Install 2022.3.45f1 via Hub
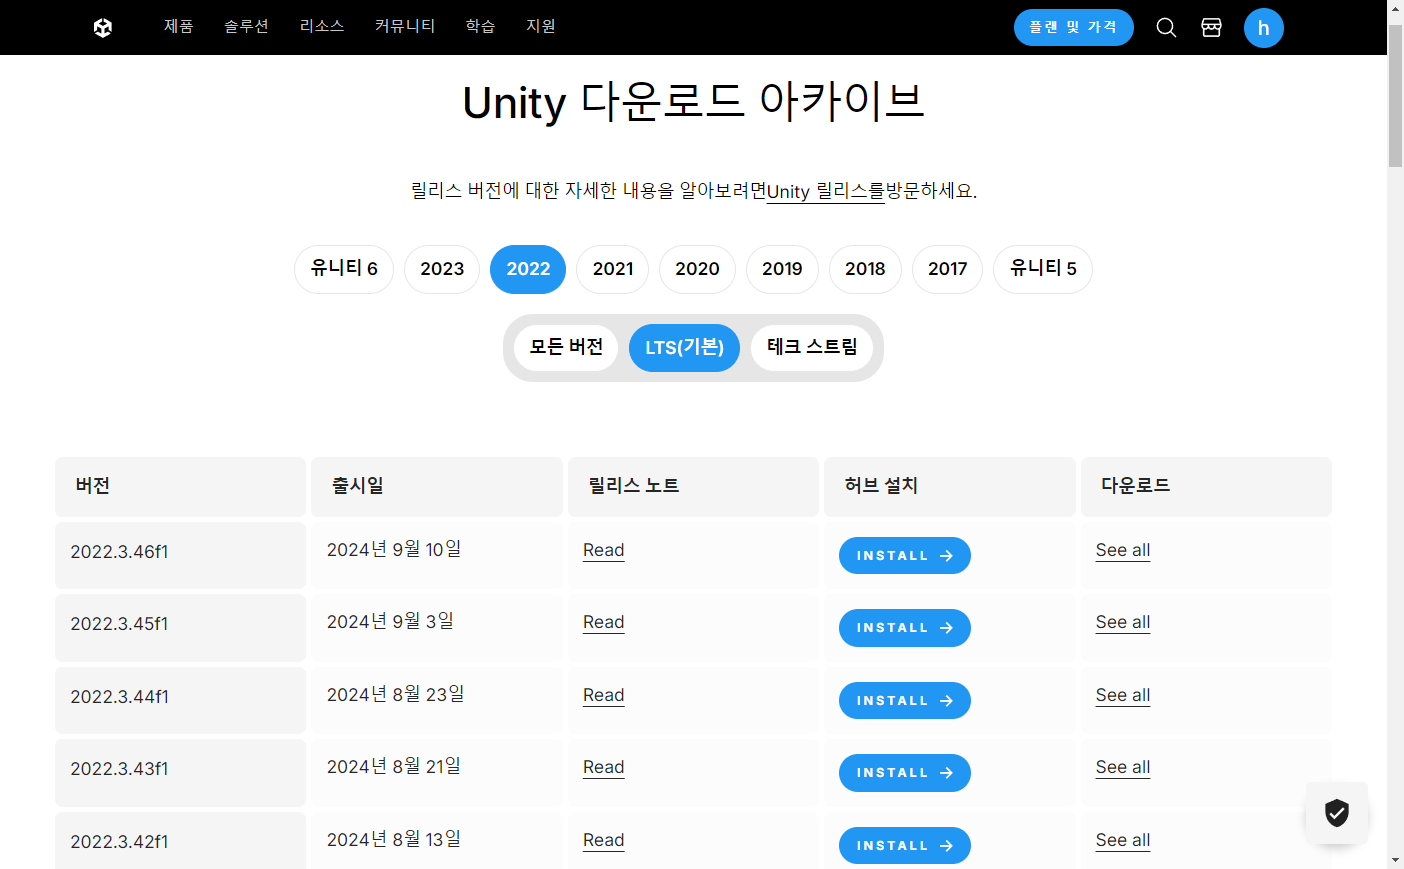This screenshot has height=869, width=1404. tap(905, 628)
